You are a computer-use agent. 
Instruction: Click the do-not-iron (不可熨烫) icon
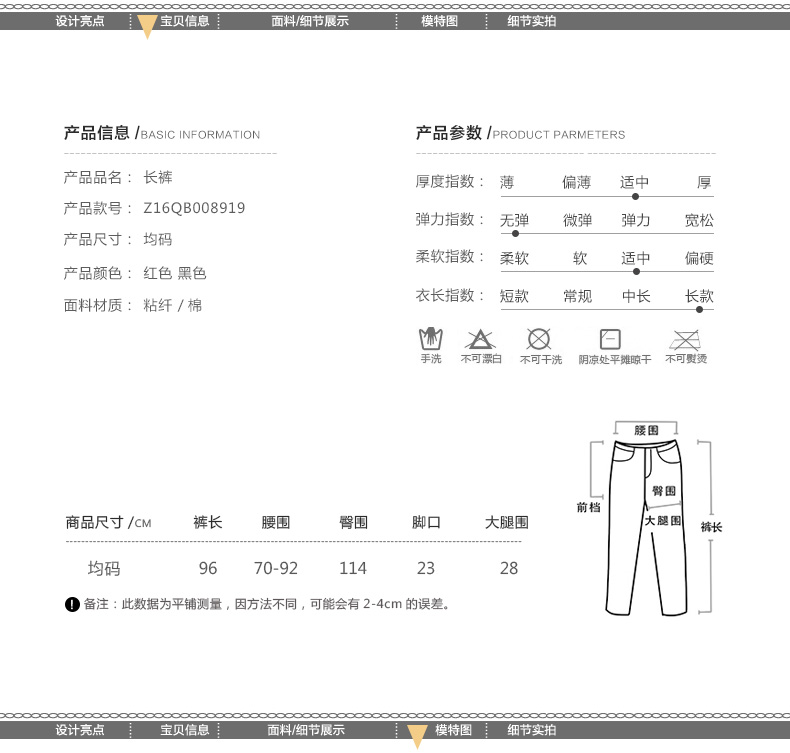[x=686, y=338]
